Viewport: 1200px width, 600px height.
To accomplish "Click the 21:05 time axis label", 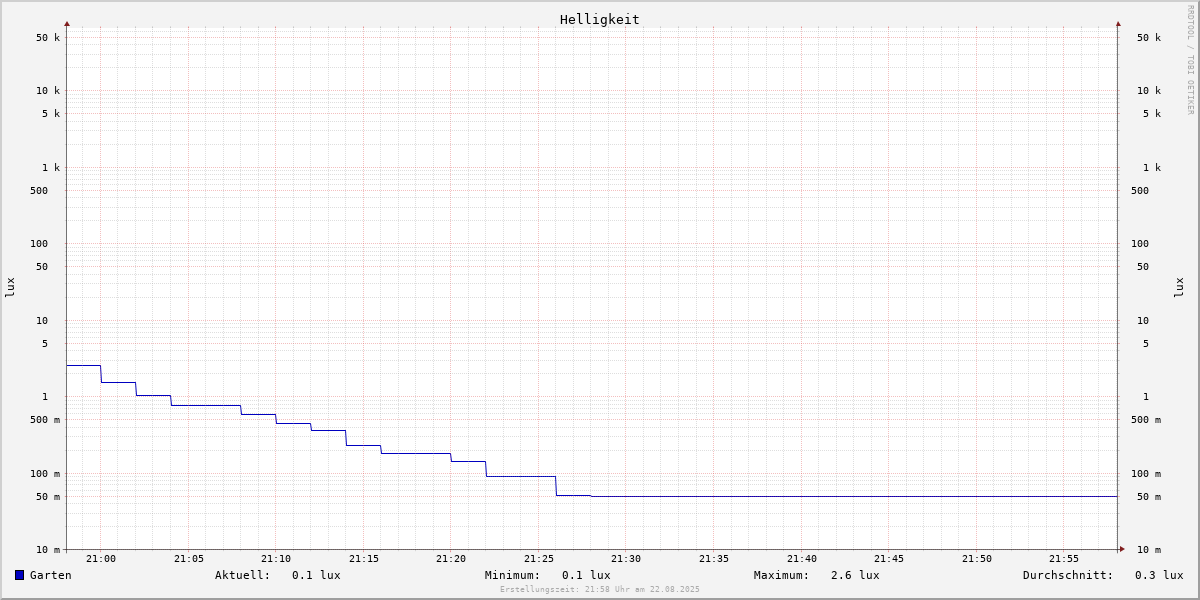I will pyautogui.click(x=189, y=559).
